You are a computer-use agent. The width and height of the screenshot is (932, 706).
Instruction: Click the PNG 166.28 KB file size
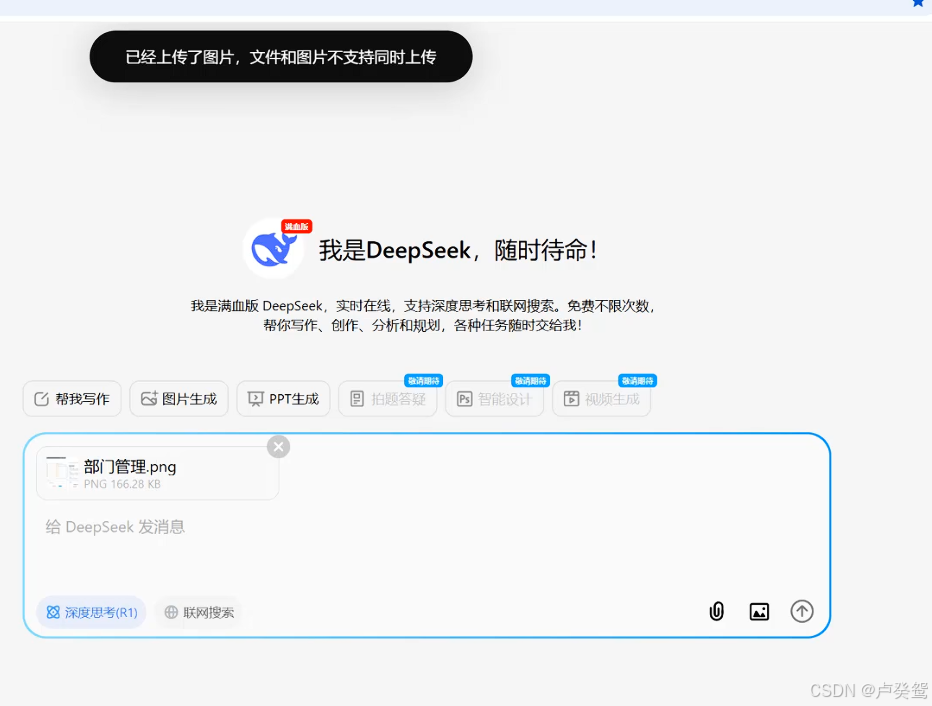[x=122, y=484]
